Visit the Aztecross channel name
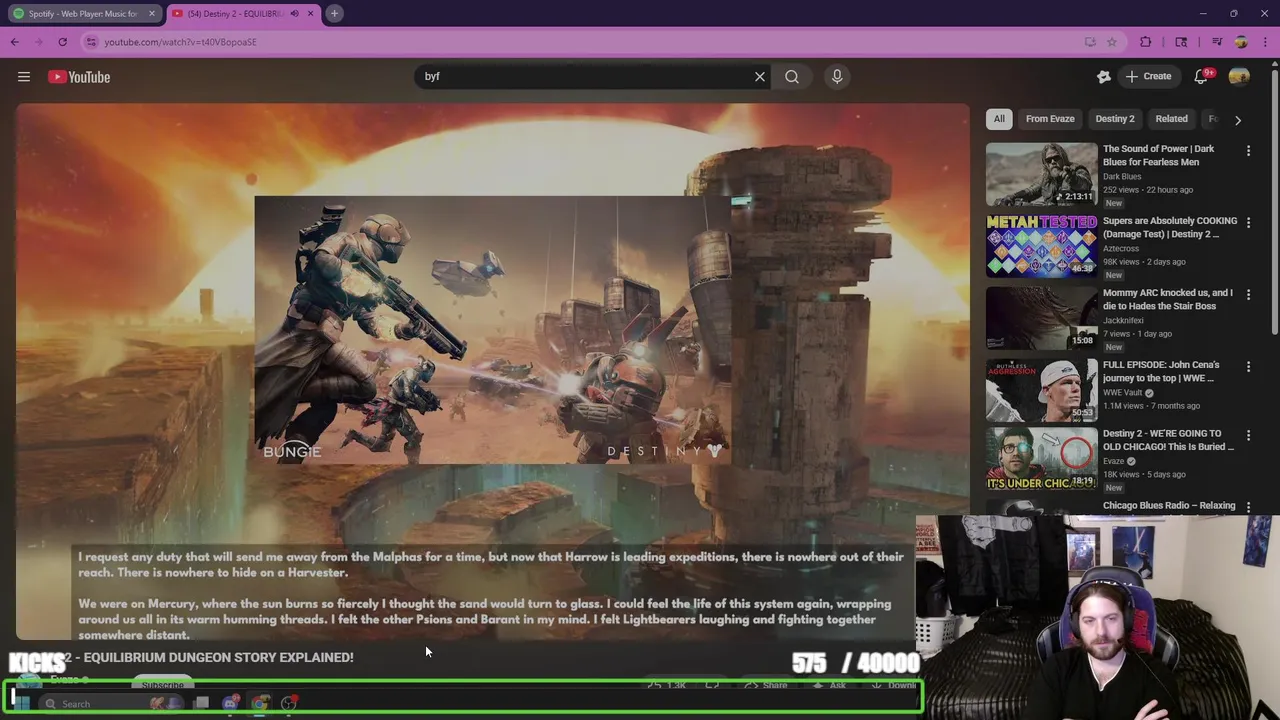 pos(1121,249)
